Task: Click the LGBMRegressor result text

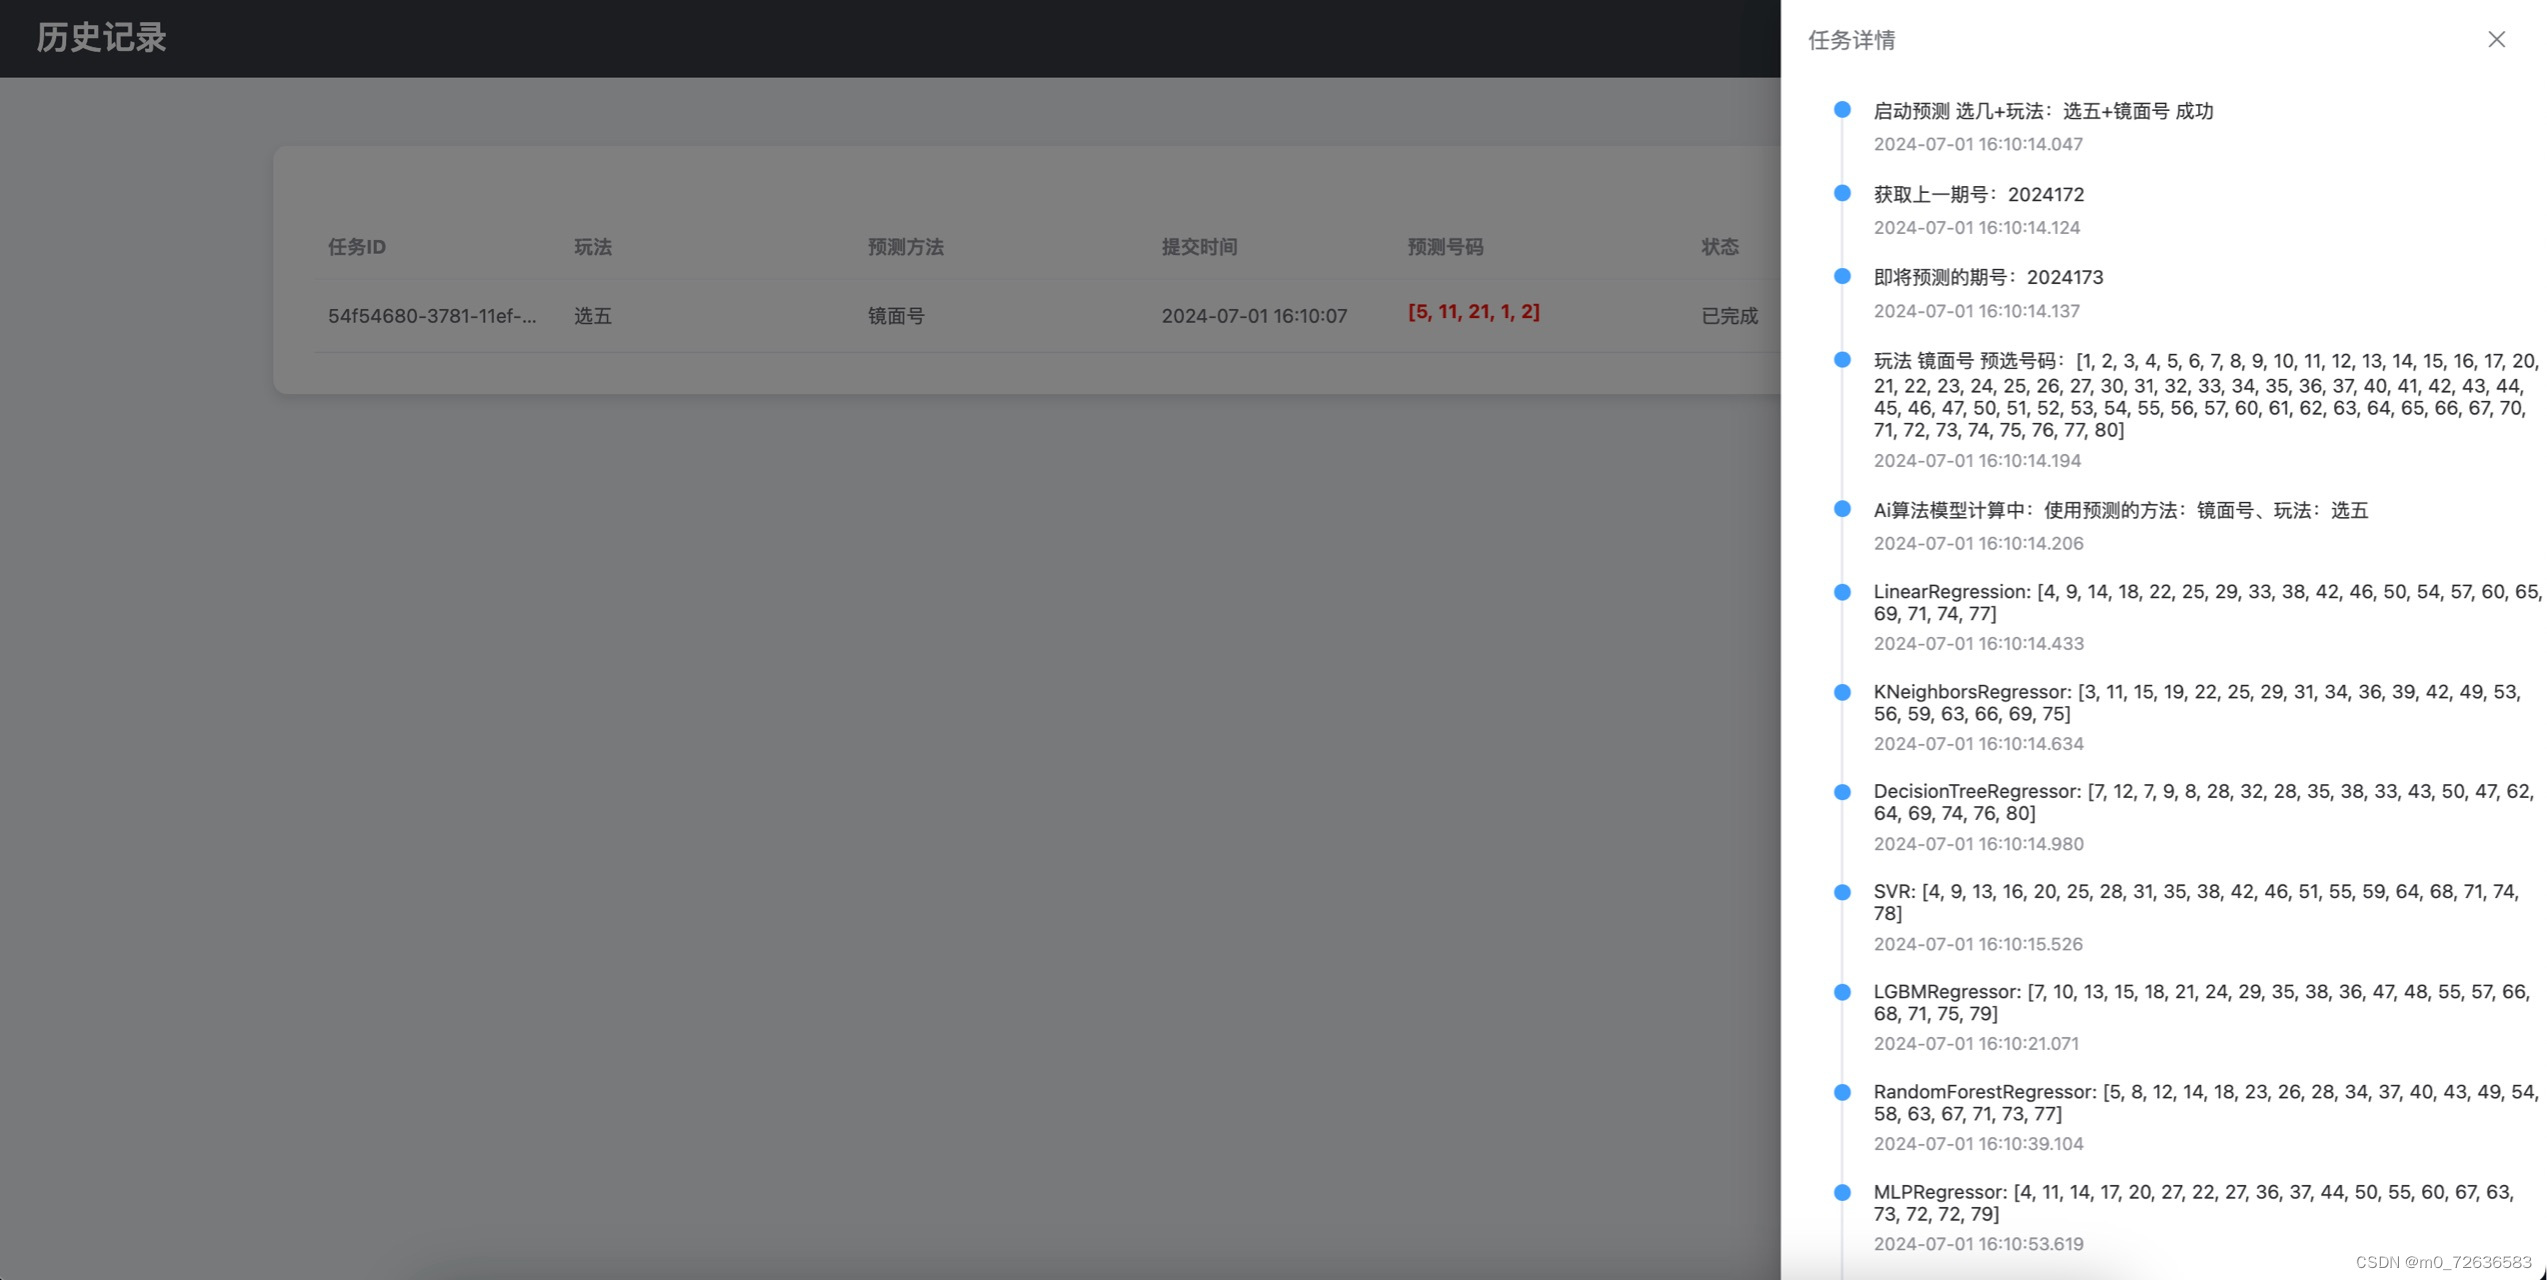Action: tap(2201, 1002)
